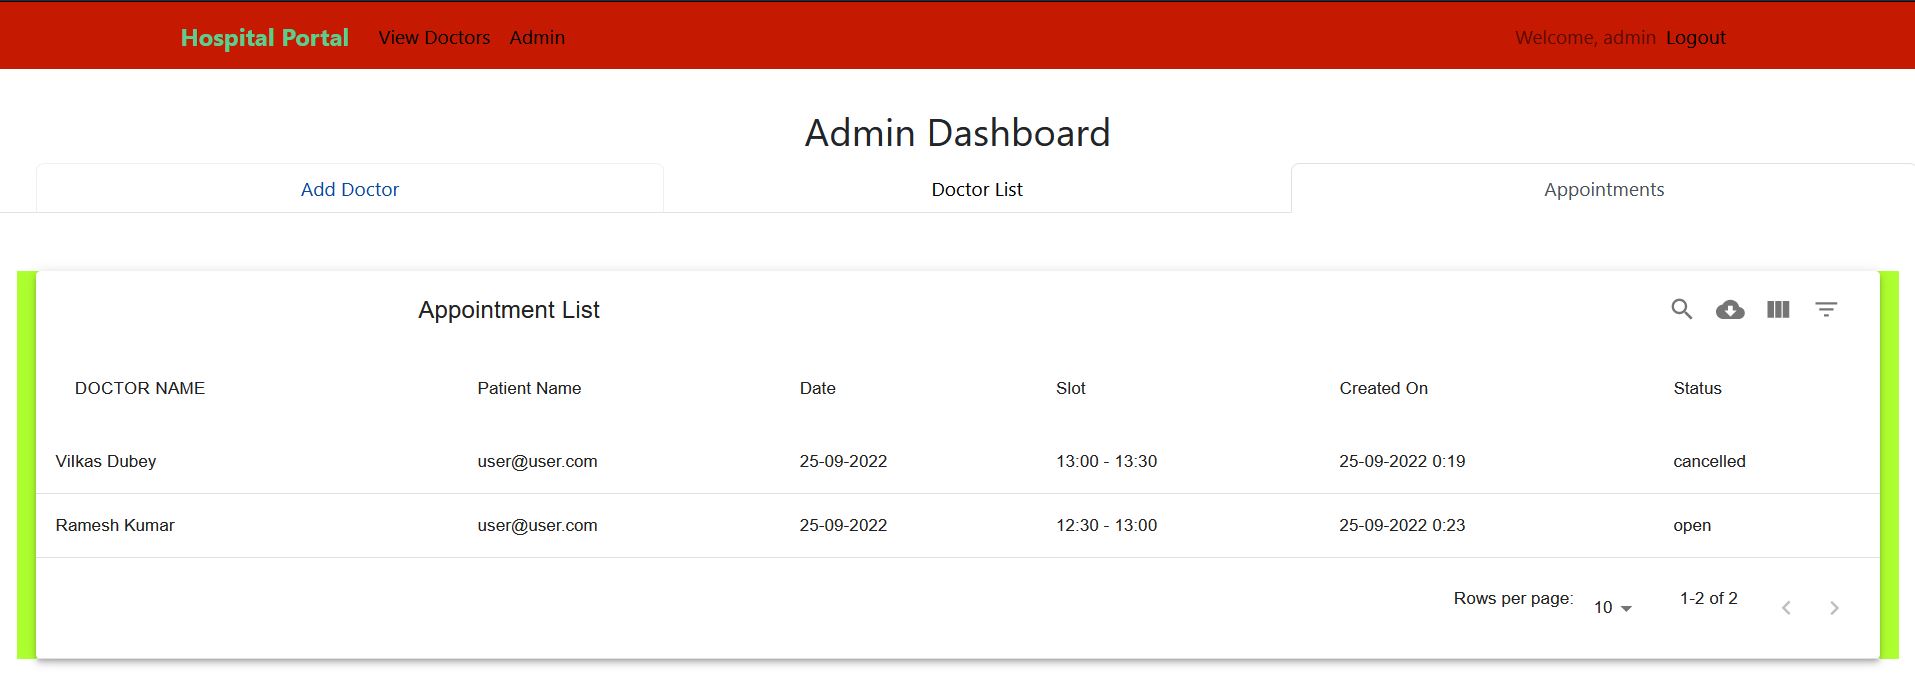Click the date in Vilkas Dubey row

[x=843, y=461]
